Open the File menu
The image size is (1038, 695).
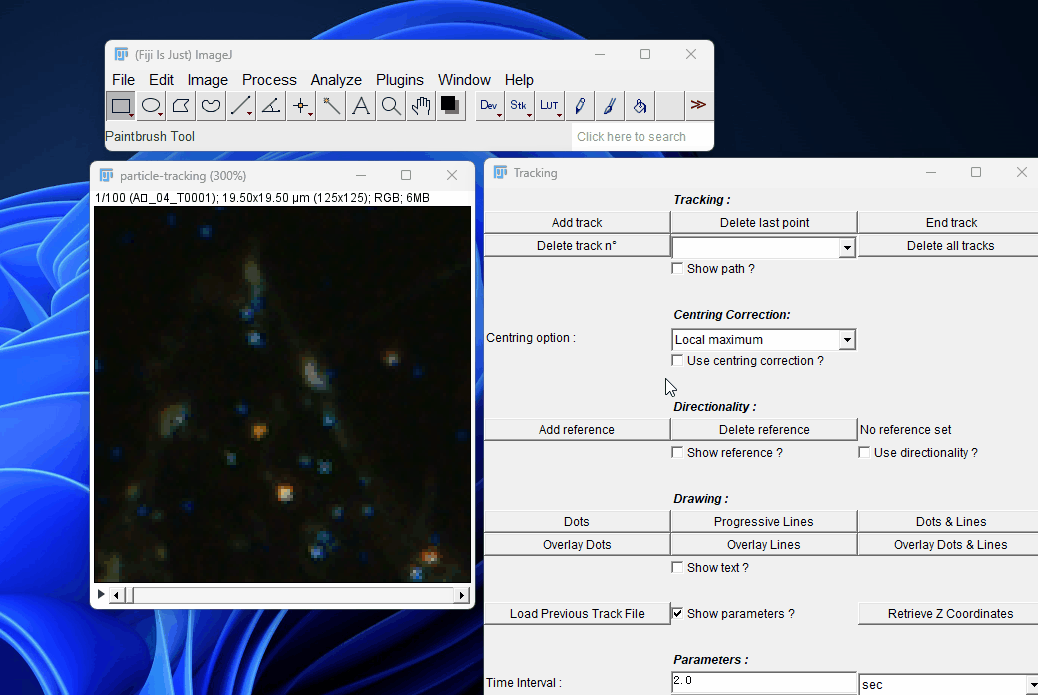coord(123,80)
